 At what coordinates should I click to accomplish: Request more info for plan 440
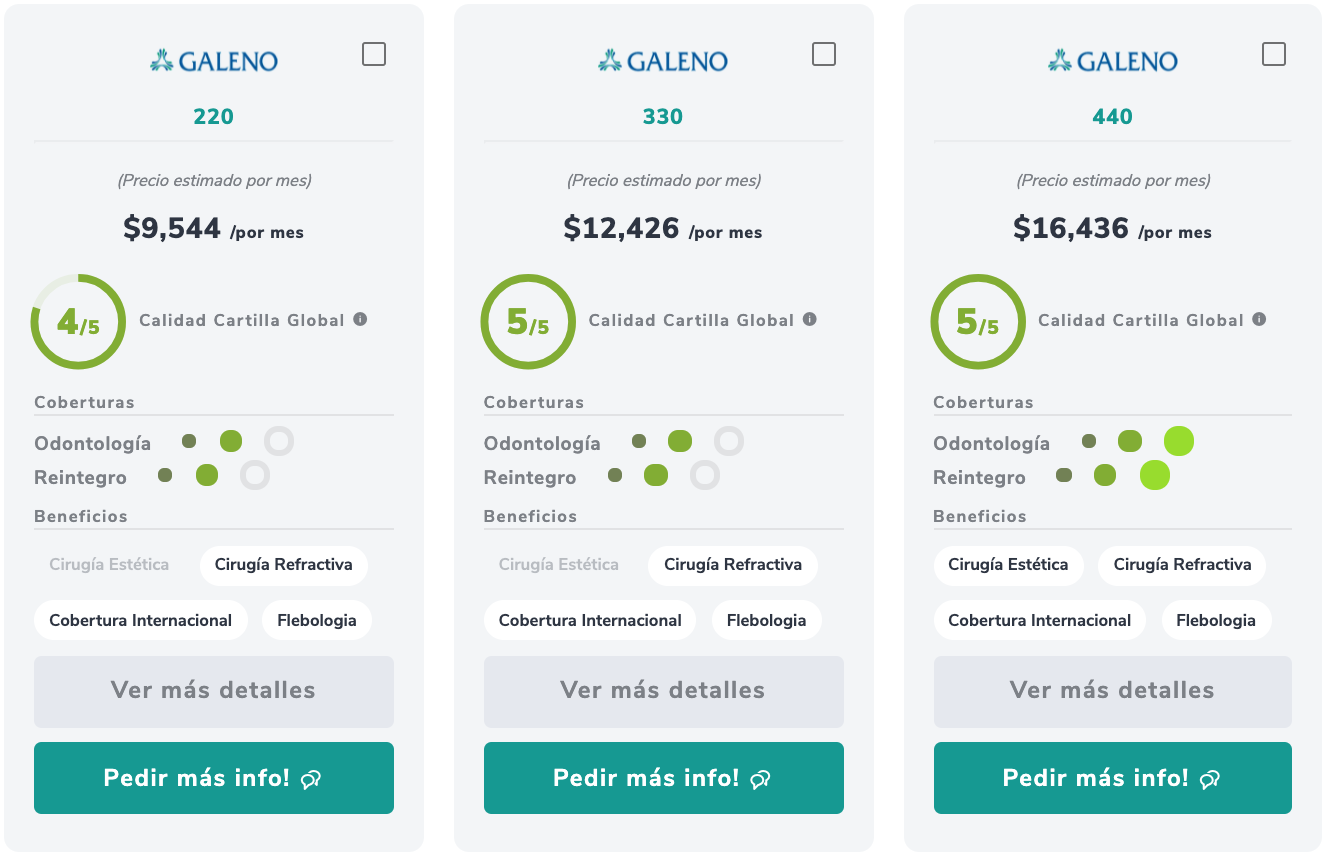(x=1113, y=778)
